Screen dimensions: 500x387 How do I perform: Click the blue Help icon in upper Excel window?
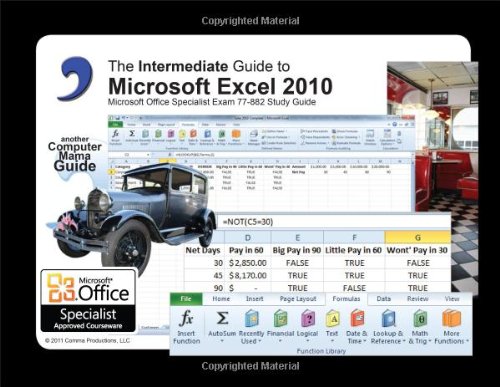point(395,124)
